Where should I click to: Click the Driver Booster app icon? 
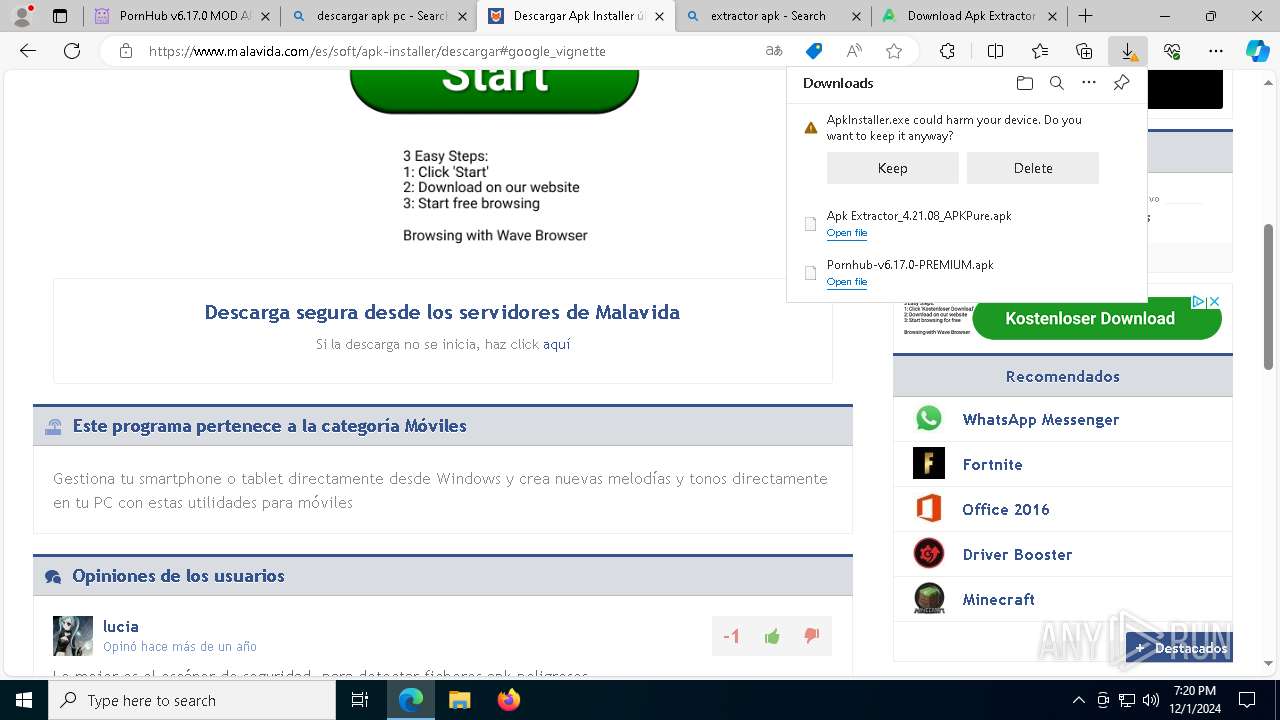pyautogui.click(x=929, y=554)
